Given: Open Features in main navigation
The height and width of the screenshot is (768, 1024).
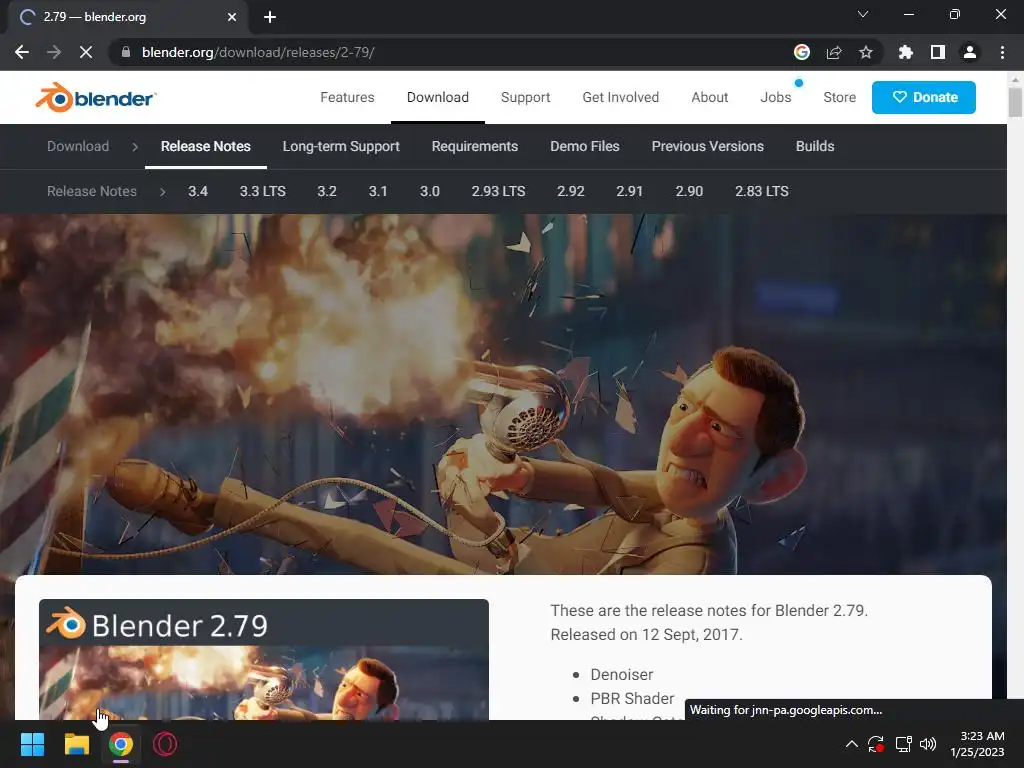Looking at the screenshot, I should [347, 97].
